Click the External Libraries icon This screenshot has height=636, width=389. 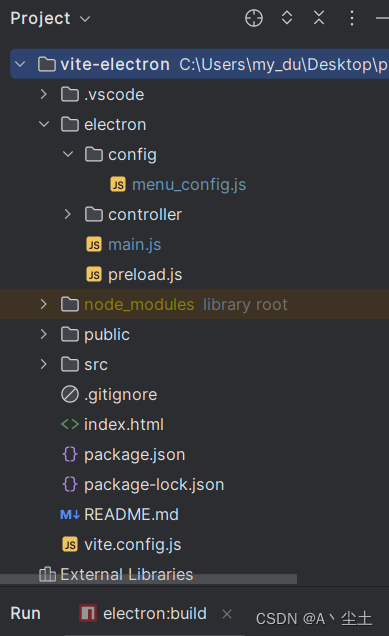click(x=47, y=574)
